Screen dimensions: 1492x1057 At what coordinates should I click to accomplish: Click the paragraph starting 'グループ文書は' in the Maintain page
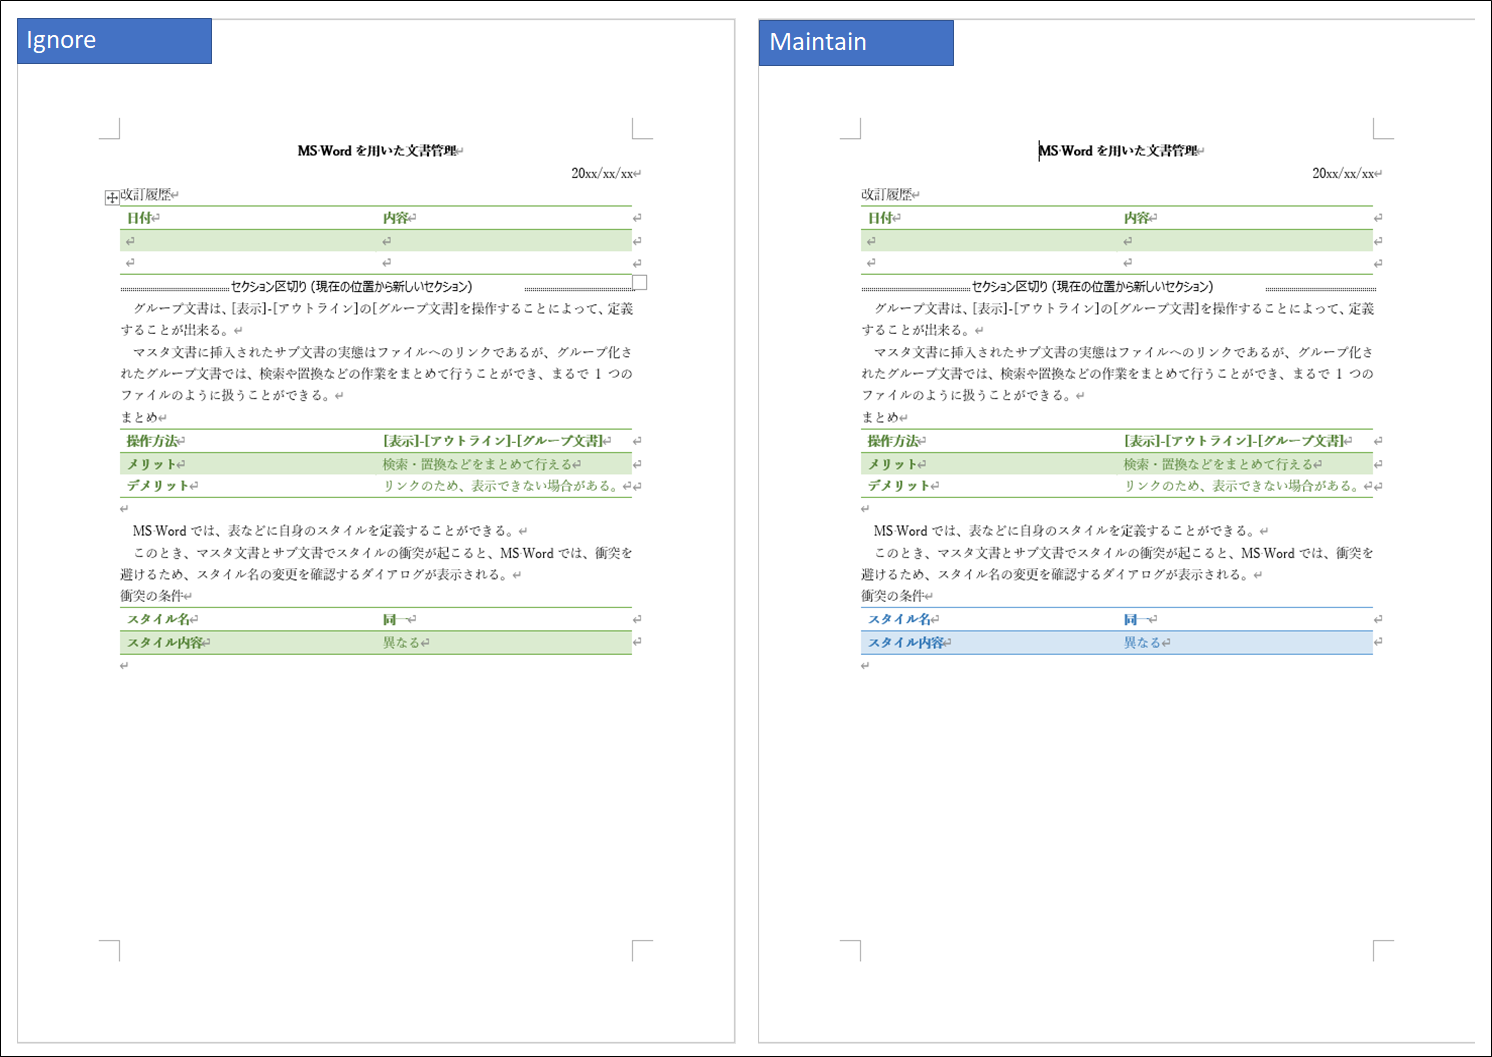[x=1118, y=319]
